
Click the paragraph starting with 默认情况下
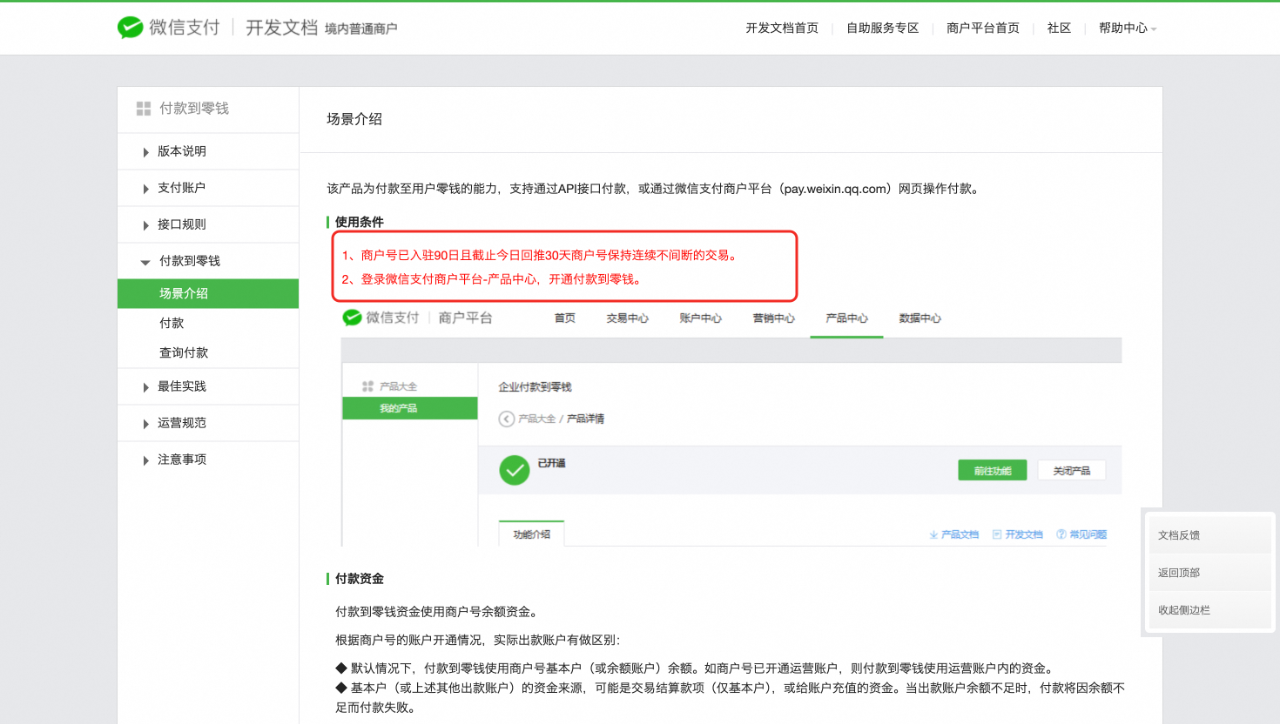pyautogui.click(x=694, y=668)
